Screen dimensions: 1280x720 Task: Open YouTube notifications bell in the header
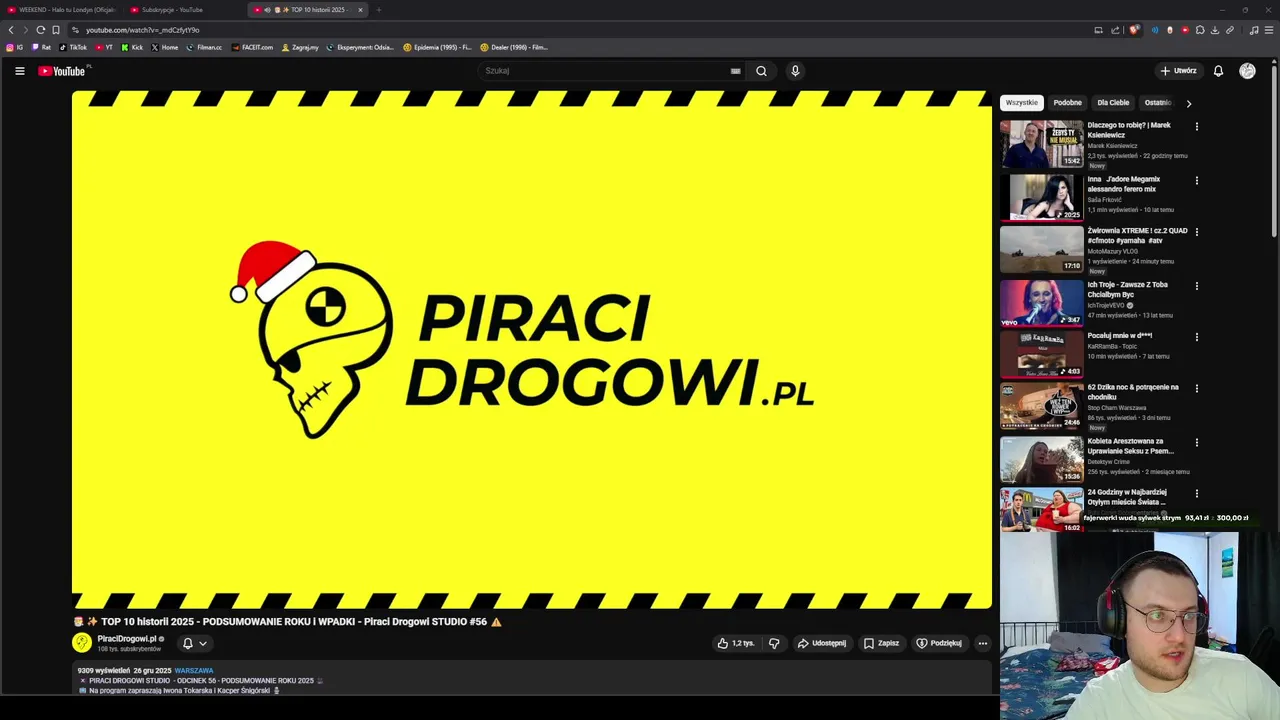(1218, 71)
